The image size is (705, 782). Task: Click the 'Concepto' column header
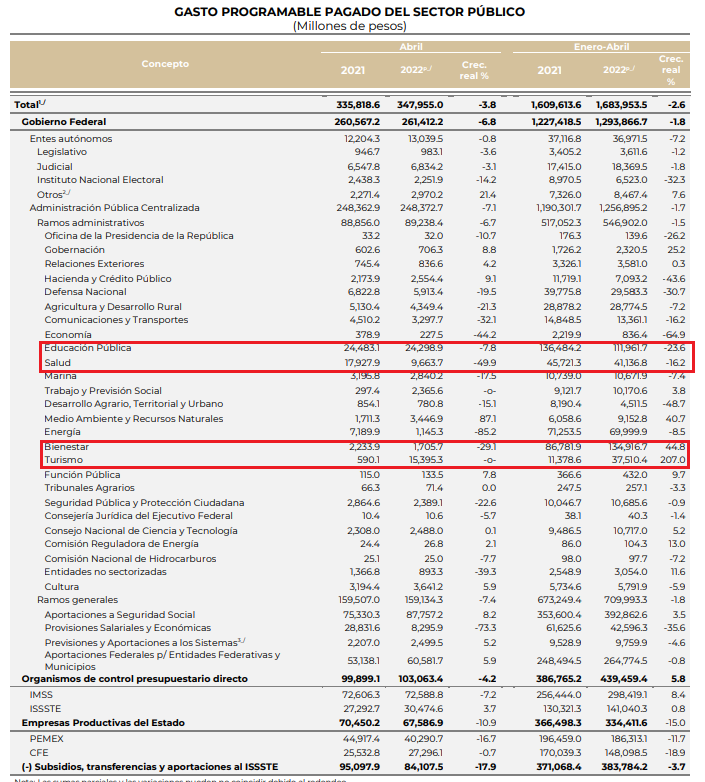click(165, 64)
